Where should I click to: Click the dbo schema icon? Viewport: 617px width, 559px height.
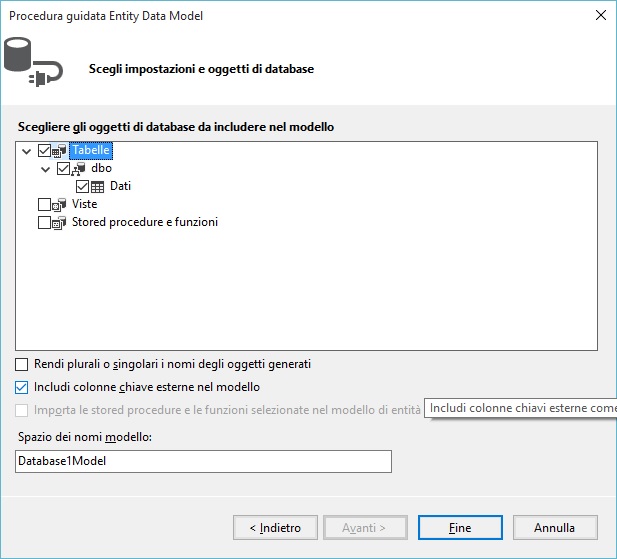pyautogui.click(x=78, y=169)
